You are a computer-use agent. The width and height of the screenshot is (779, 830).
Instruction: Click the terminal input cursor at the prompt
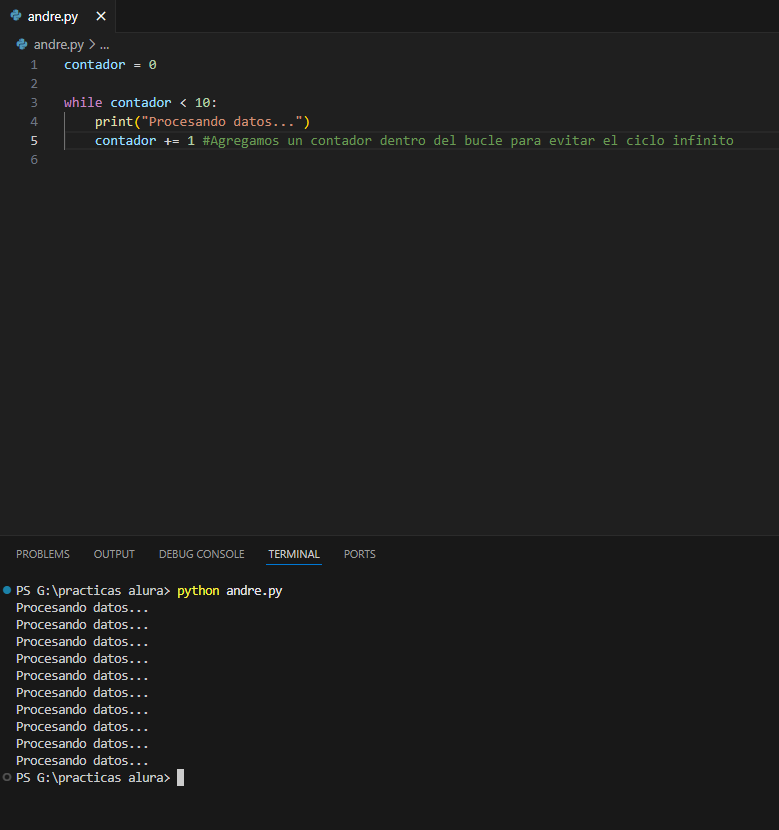click(180, 778)
